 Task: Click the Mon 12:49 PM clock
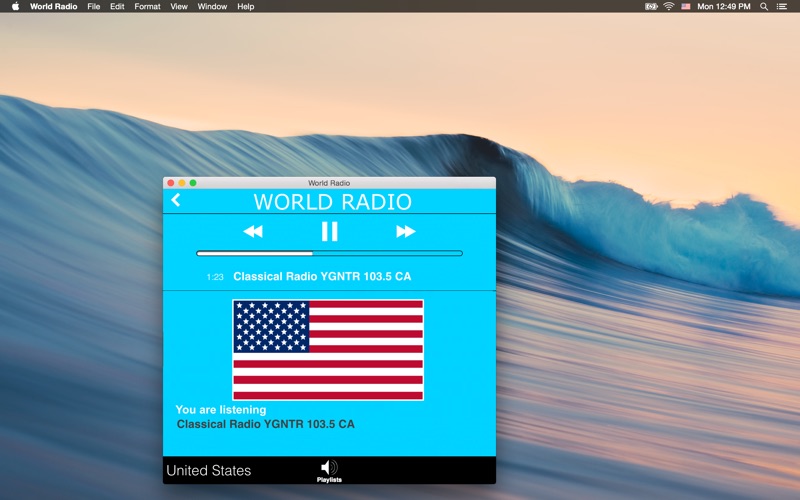[723, 7]
